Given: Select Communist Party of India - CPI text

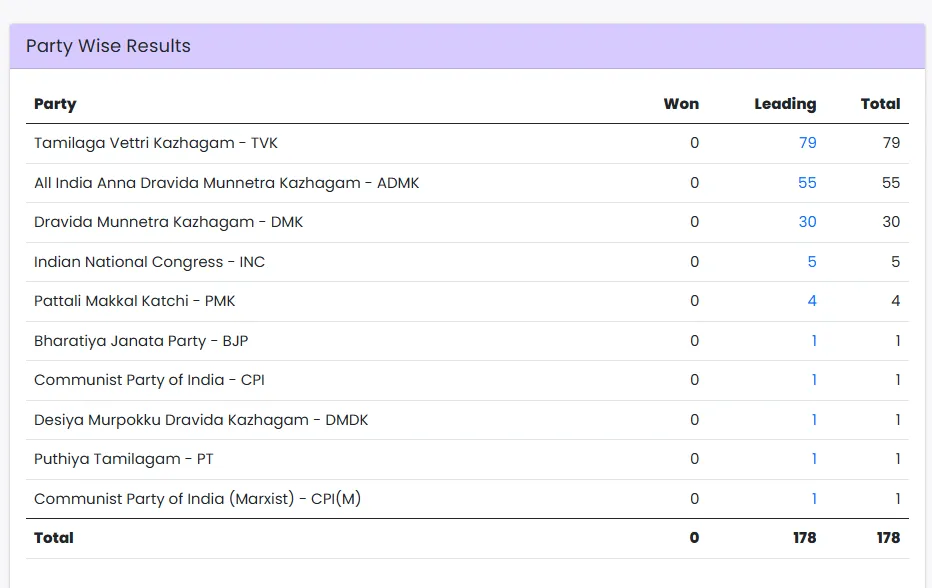Looking at the screenshot, I should (x=149, y=380).
